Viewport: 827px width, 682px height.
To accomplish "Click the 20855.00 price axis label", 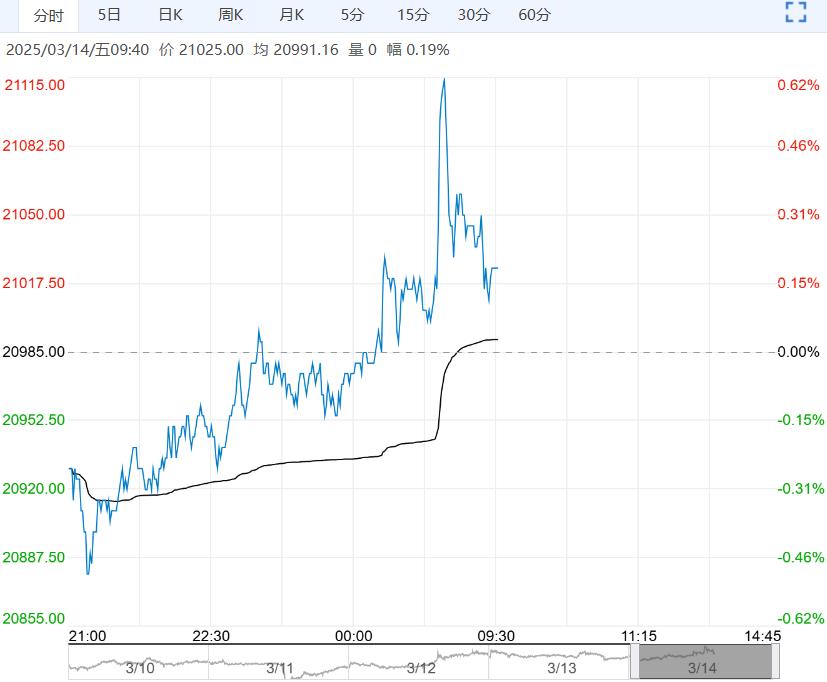I will (34, 618).
